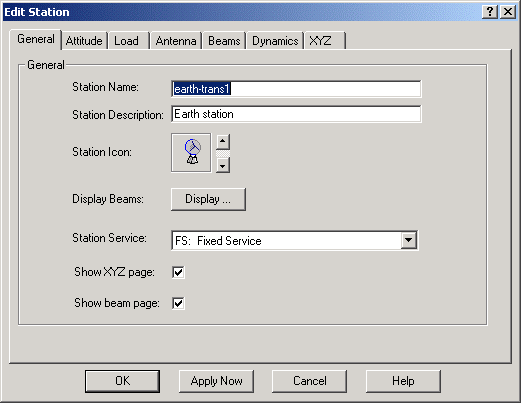Open the Attitude tab
Viewport: 521px width, 403px height.
[84, 41]
